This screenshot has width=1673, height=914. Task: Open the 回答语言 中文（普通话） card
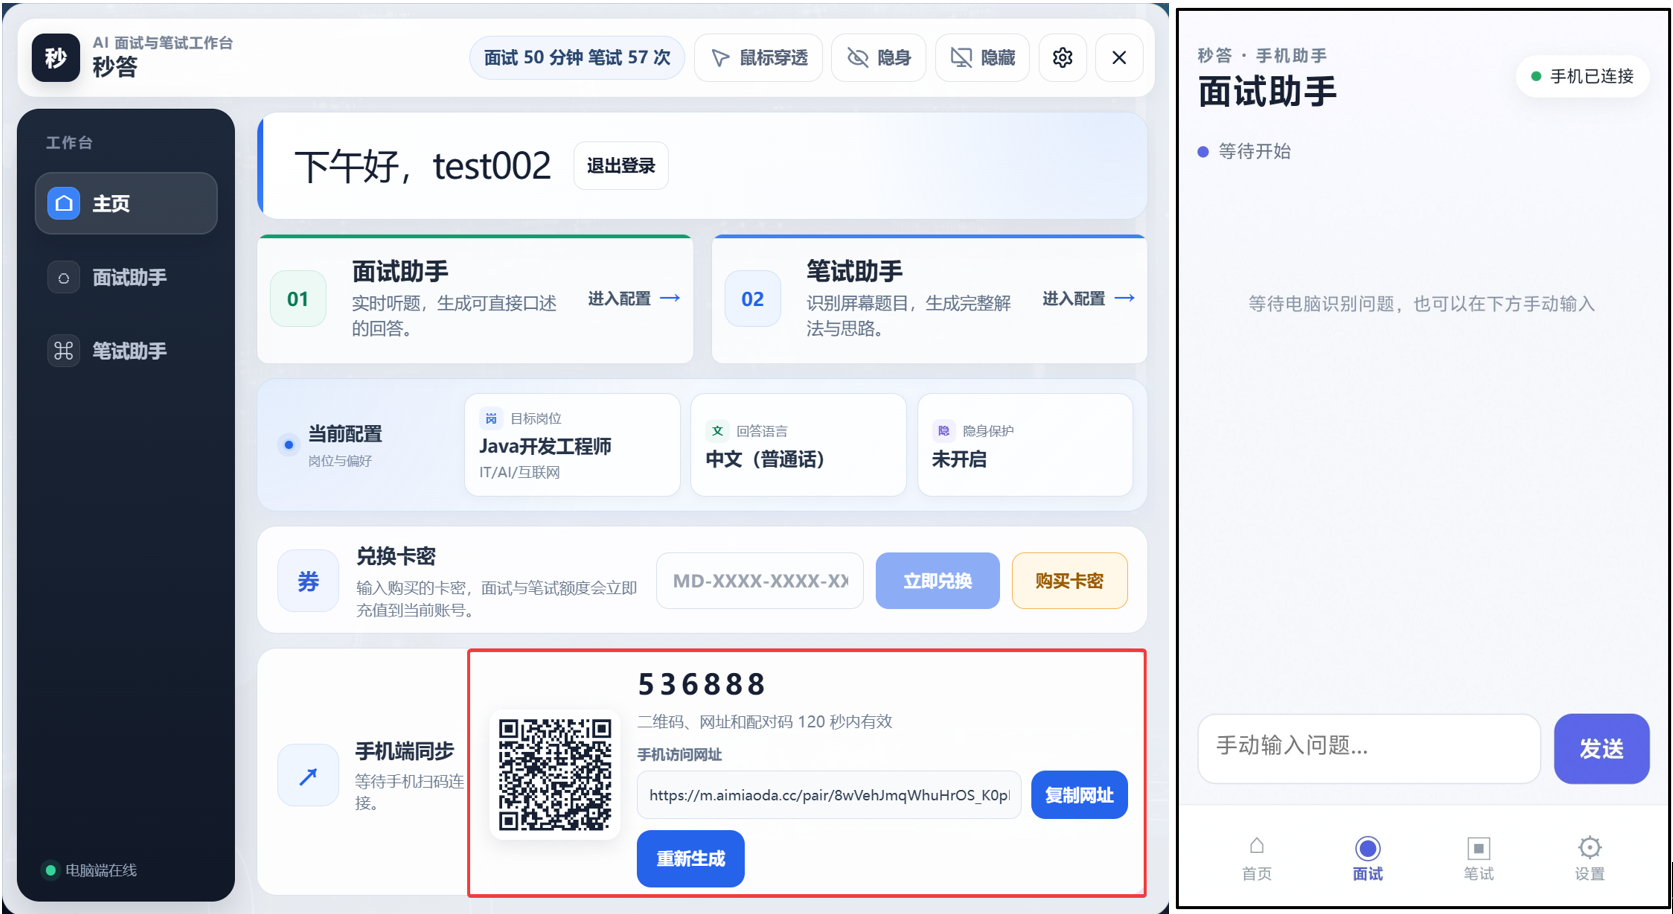pyautogui.click(x=799, y=445)
